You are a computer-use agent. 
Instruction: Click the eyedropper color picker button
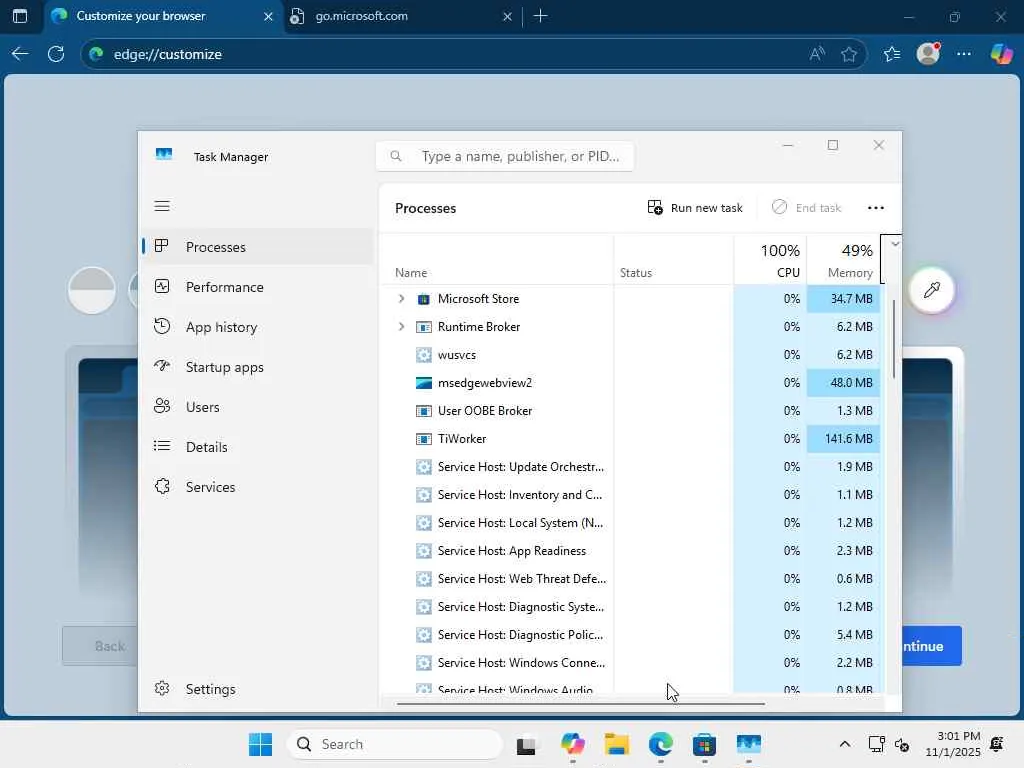pos(931,290)
